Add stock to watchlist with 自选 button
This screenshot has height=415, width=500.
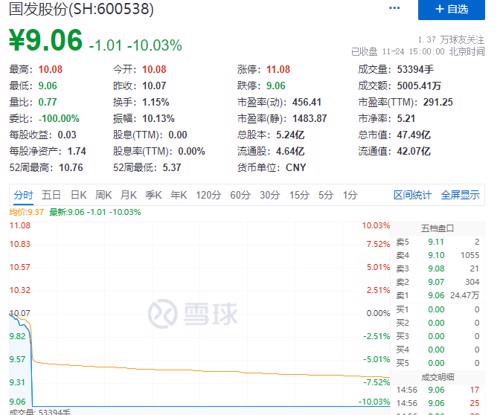pos(451,9)
